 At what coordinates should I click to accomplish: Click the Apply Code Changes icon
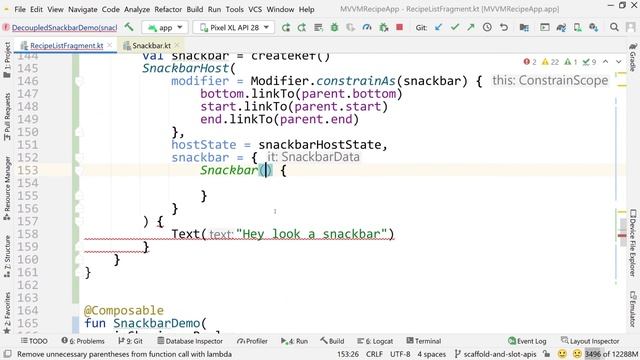click(x=318, y=27)
